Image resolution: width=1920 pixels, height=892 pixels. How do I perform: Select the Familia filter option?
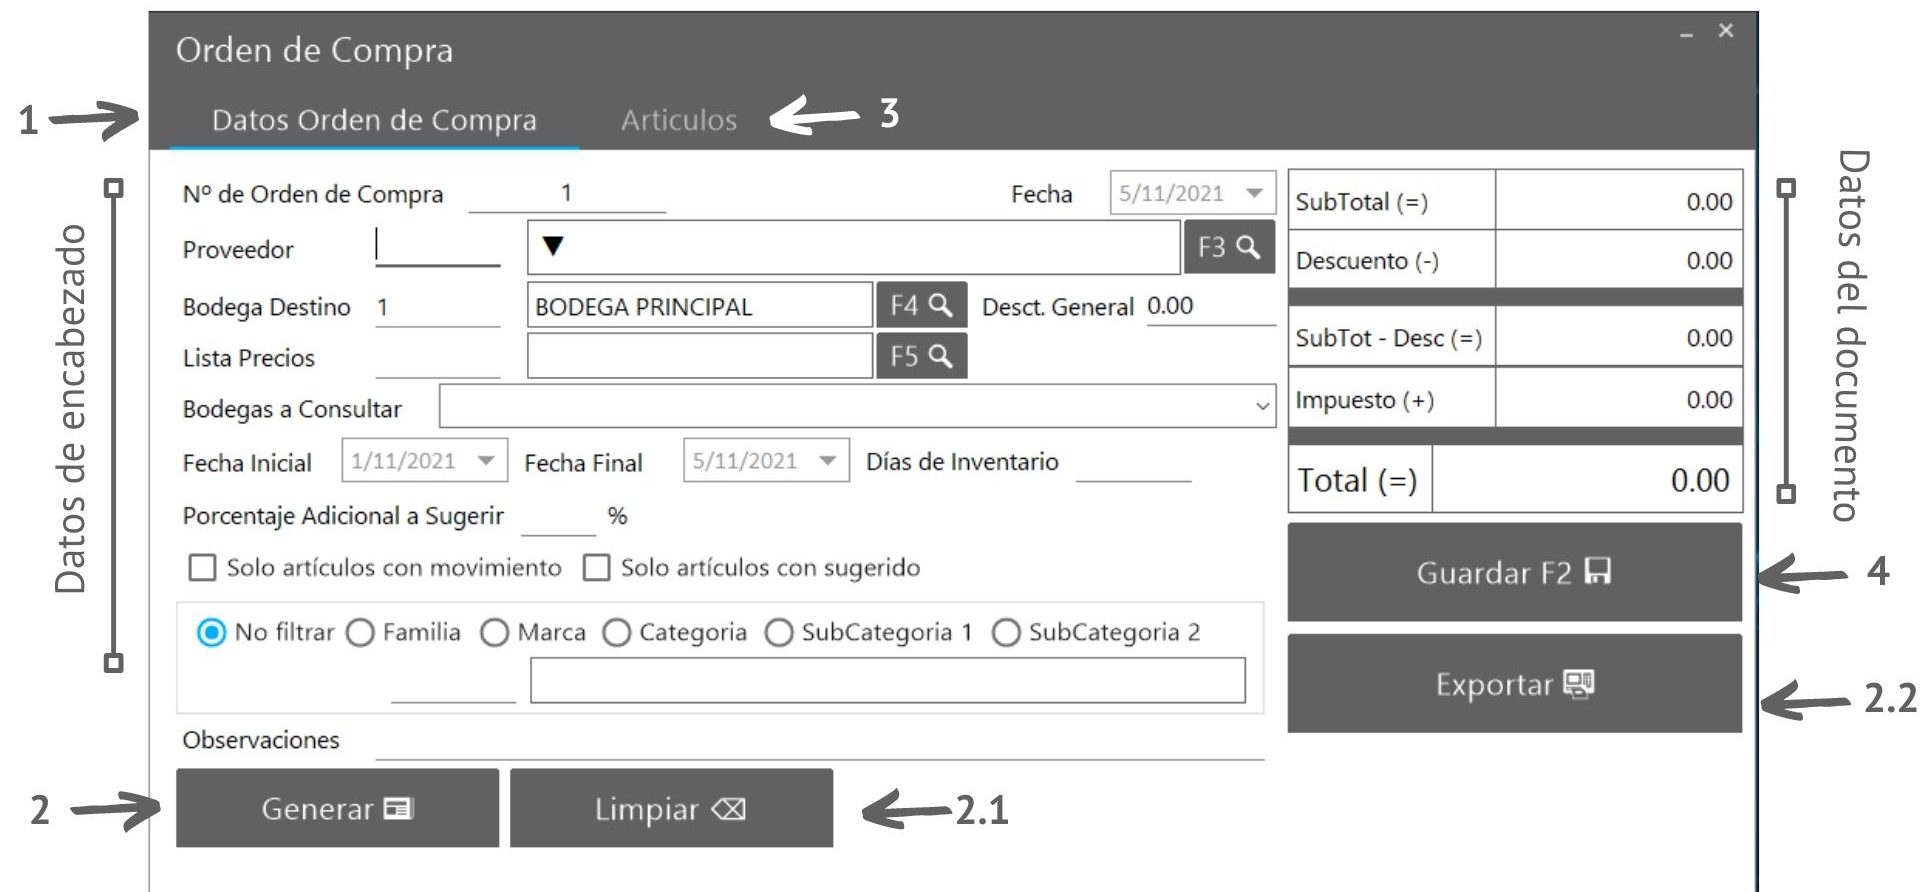[360, 633]
